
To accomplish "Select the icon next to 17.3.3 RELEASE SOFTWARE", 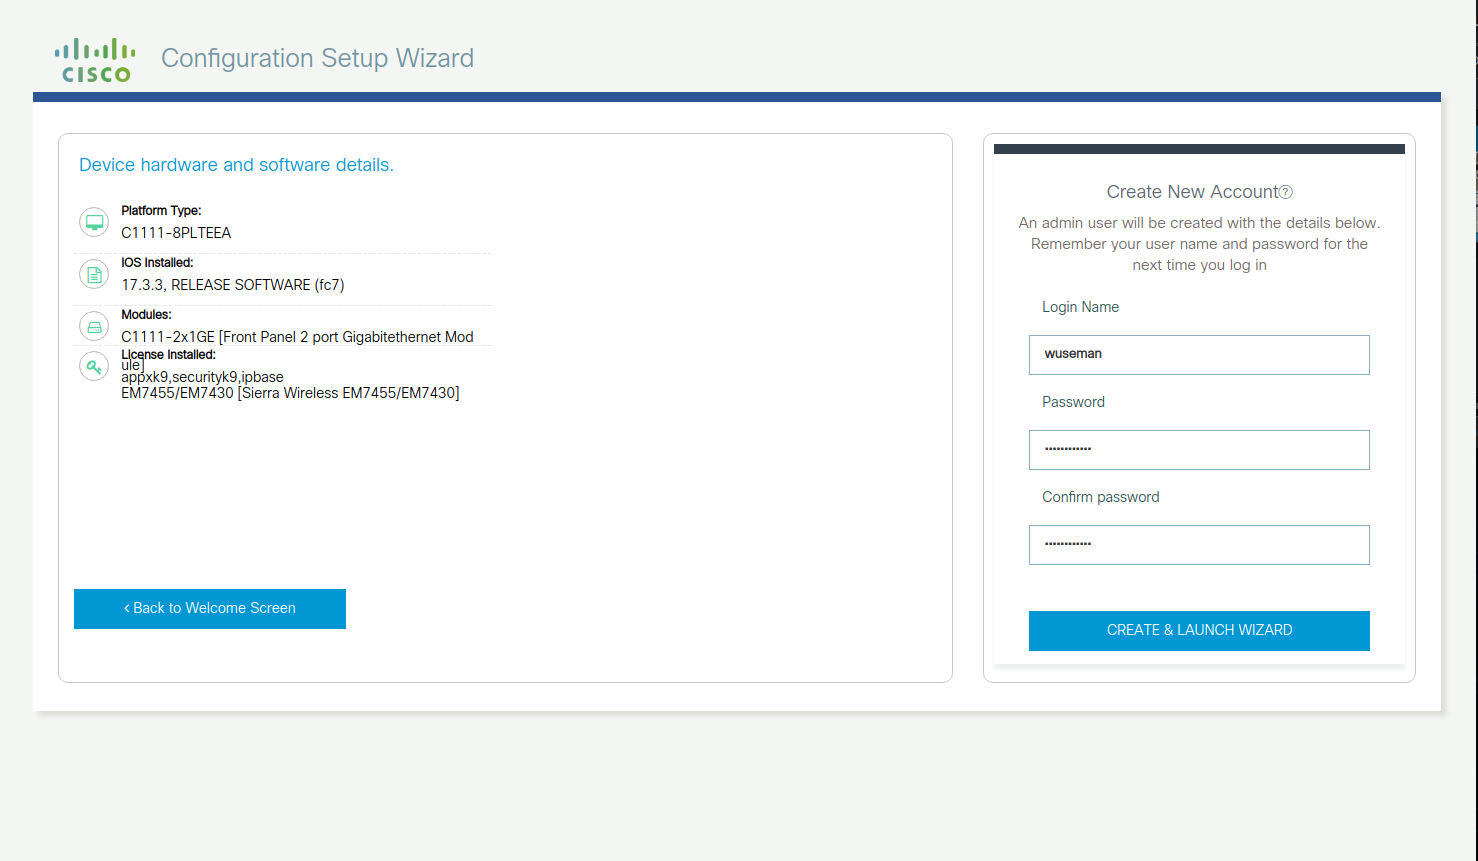I will coord(93,273).
